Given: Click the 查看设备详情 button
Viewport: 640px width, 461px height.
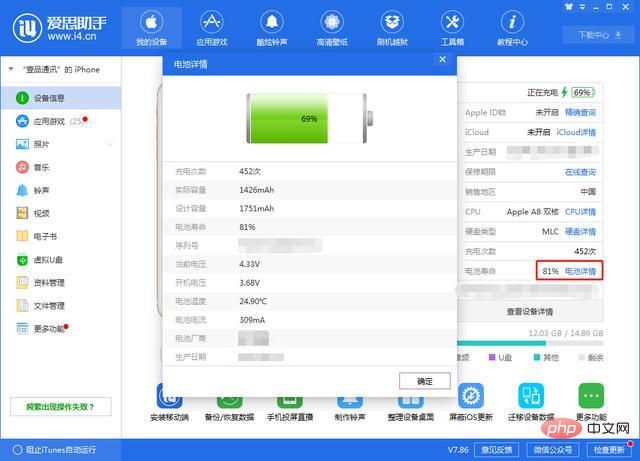Looking at the screenshot, I should click(x=530, y=312).
